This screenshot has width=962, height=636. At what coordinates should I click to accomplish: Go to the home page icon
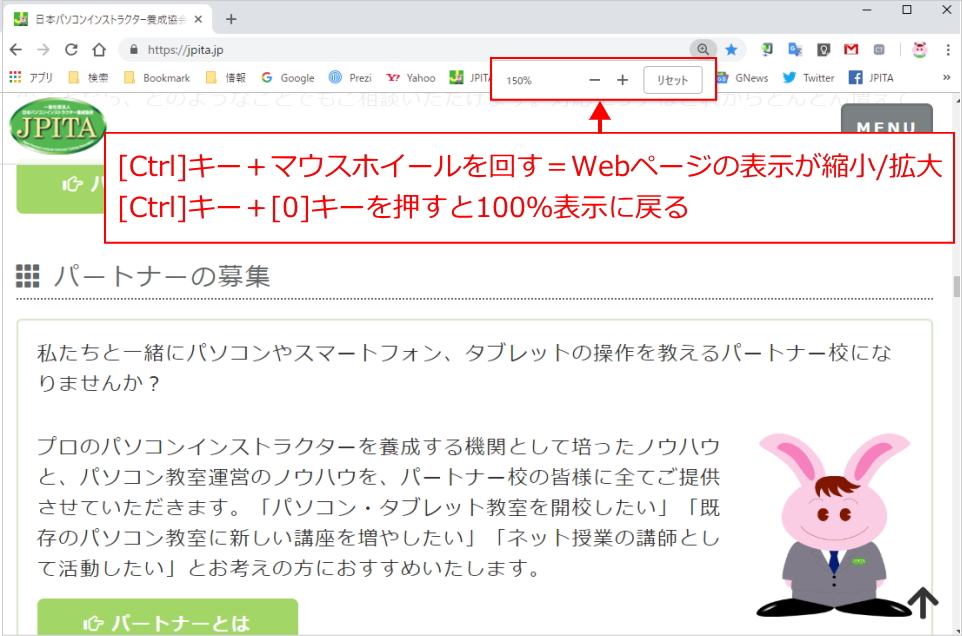click(x=98, y=49)
